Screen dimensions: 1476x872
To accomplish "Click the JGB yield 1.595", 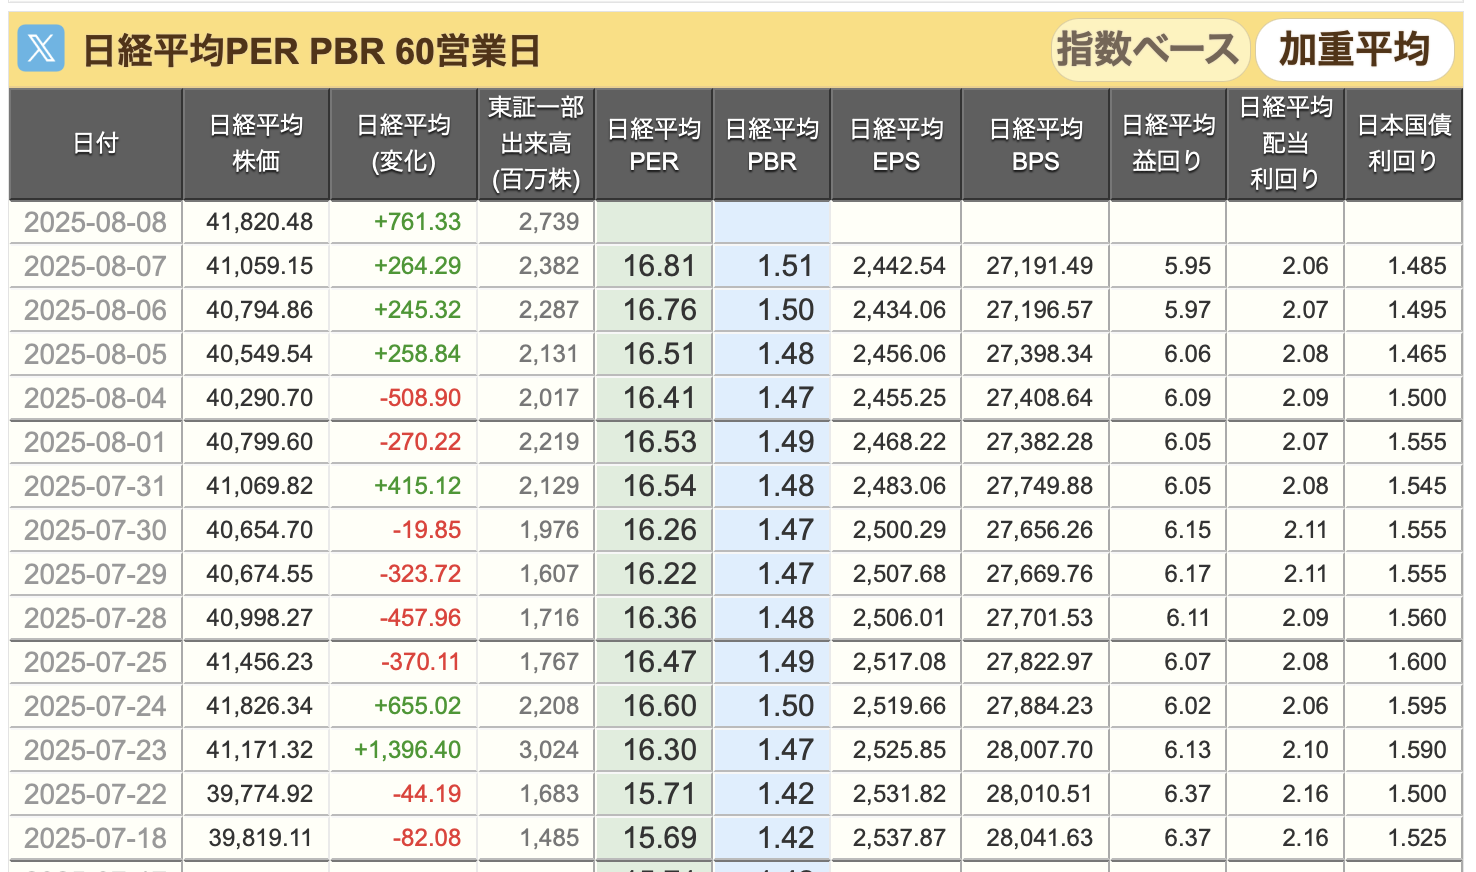I will pyautogui.click(x=1417, y=706).
